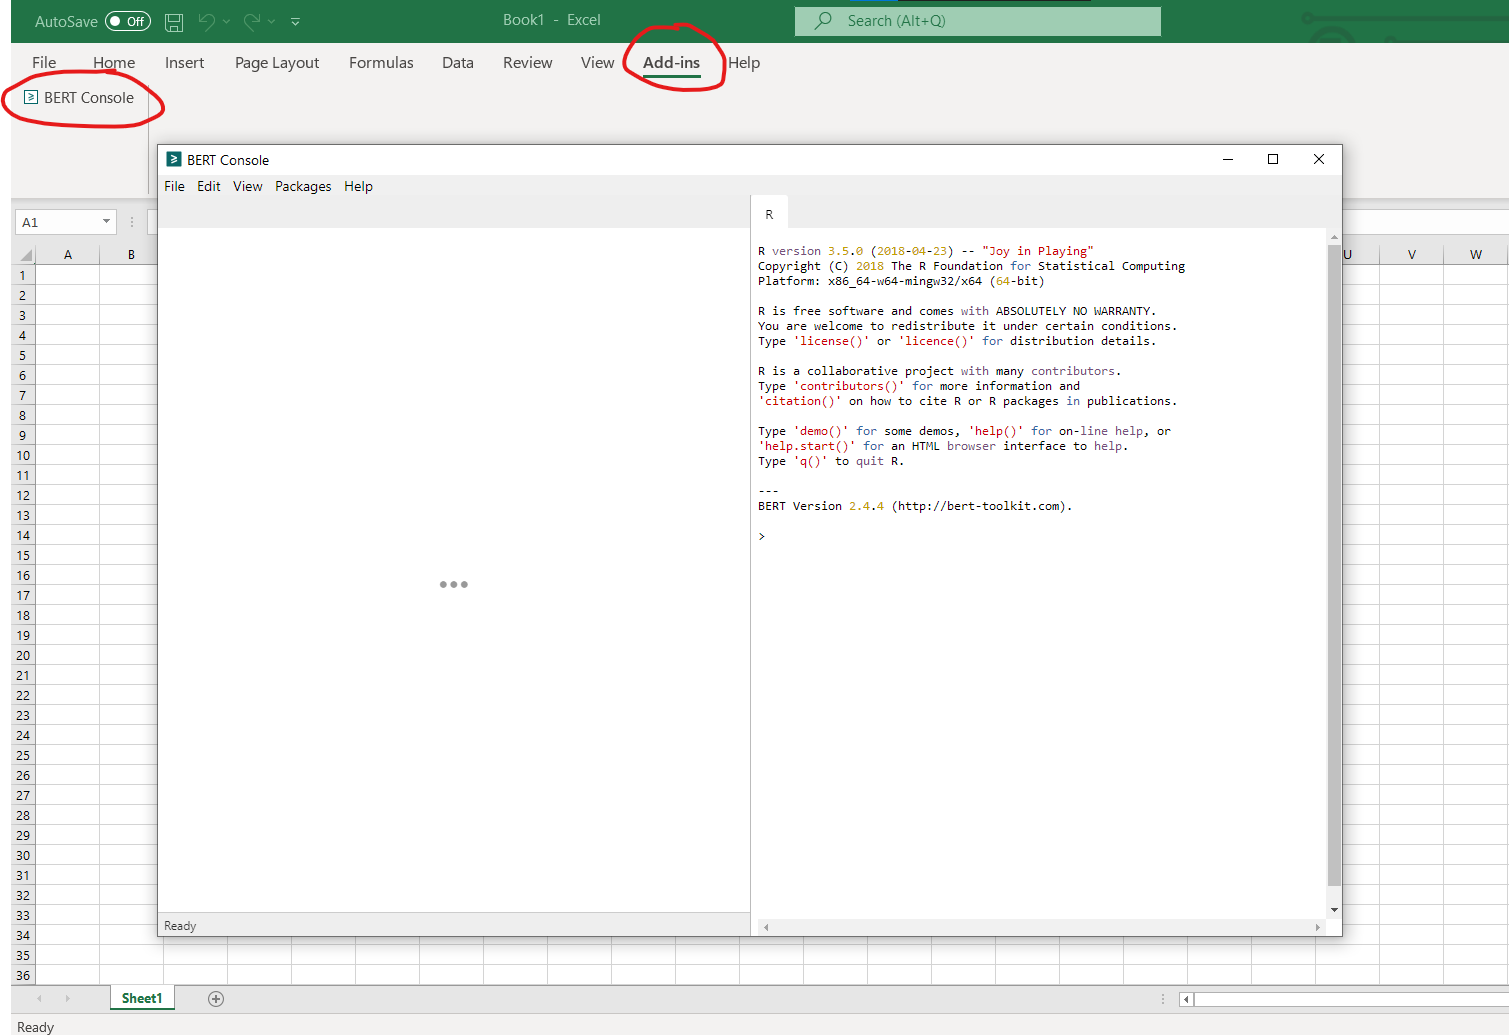Click the Ready status in Excel status bar
The width and height of the screenshot is (1509, 1035).
tap(35, 1027)
